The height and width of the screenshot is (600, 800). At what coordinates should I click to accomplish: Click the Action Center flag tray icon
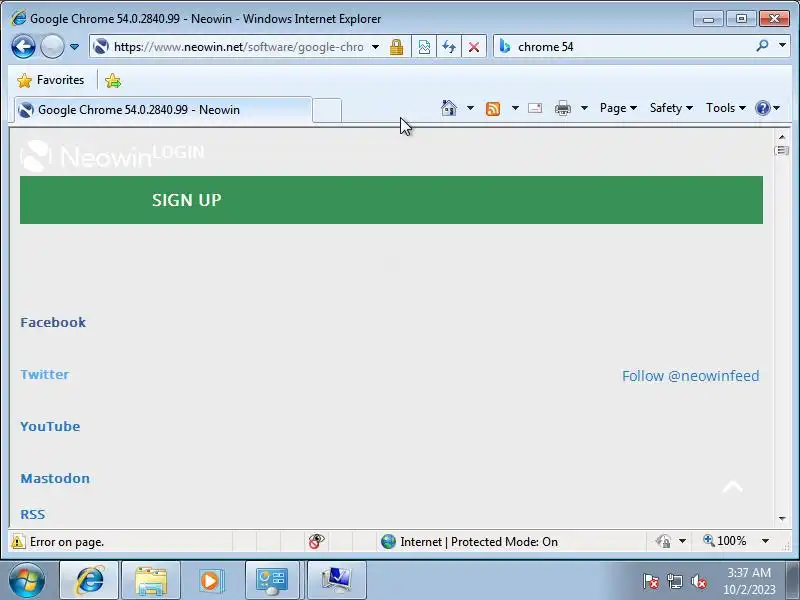pos(650,581)
